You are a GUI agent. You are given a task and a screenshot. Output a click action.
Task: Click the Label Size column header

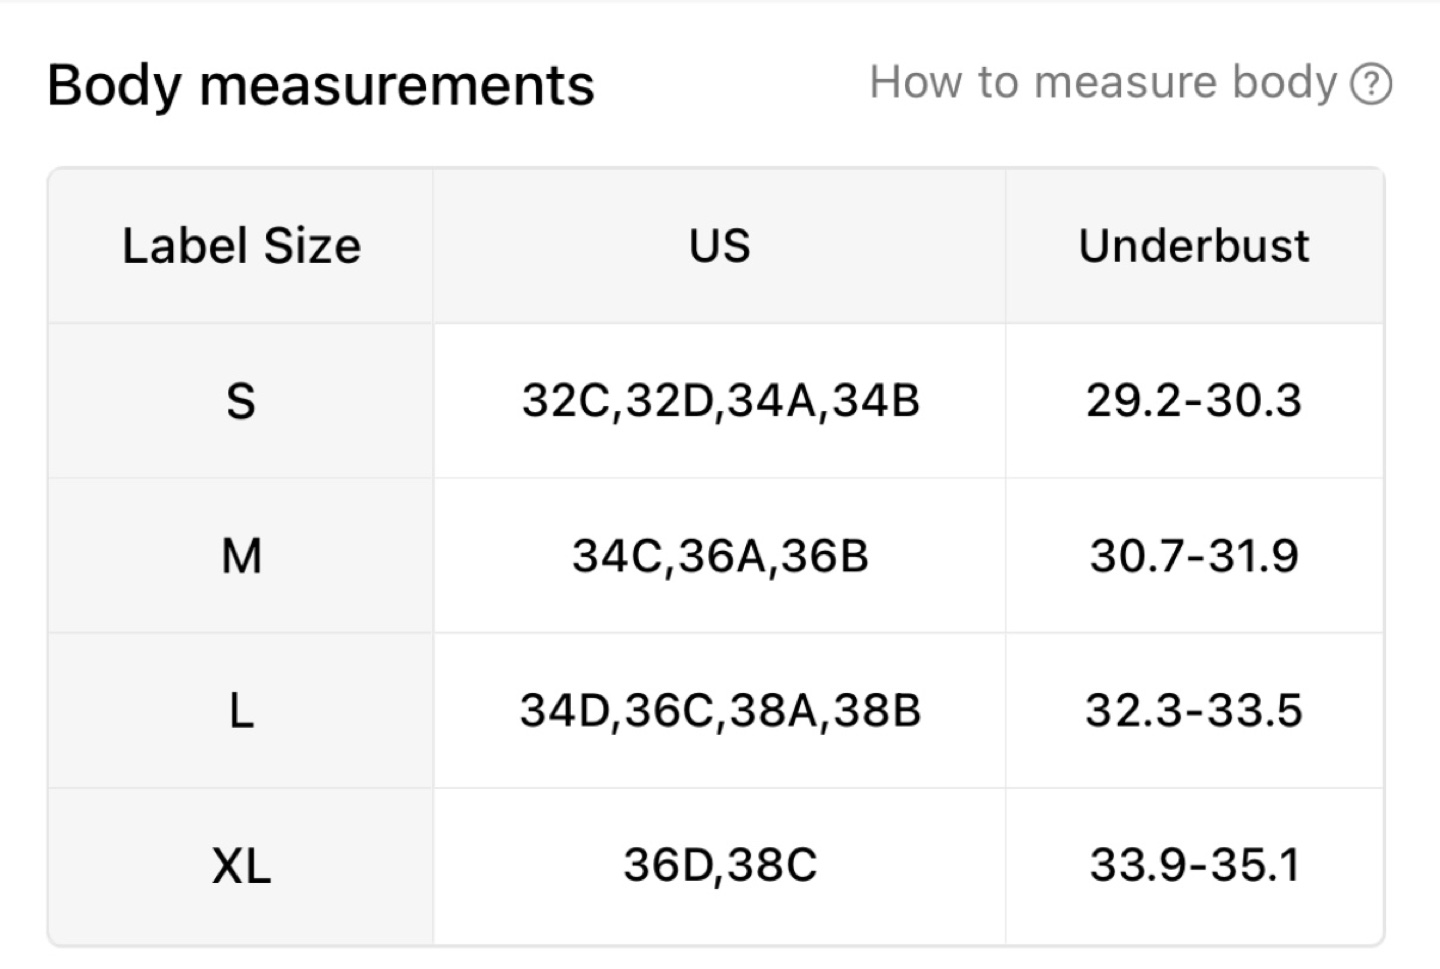pyautogui.click(x=241, y=246)
